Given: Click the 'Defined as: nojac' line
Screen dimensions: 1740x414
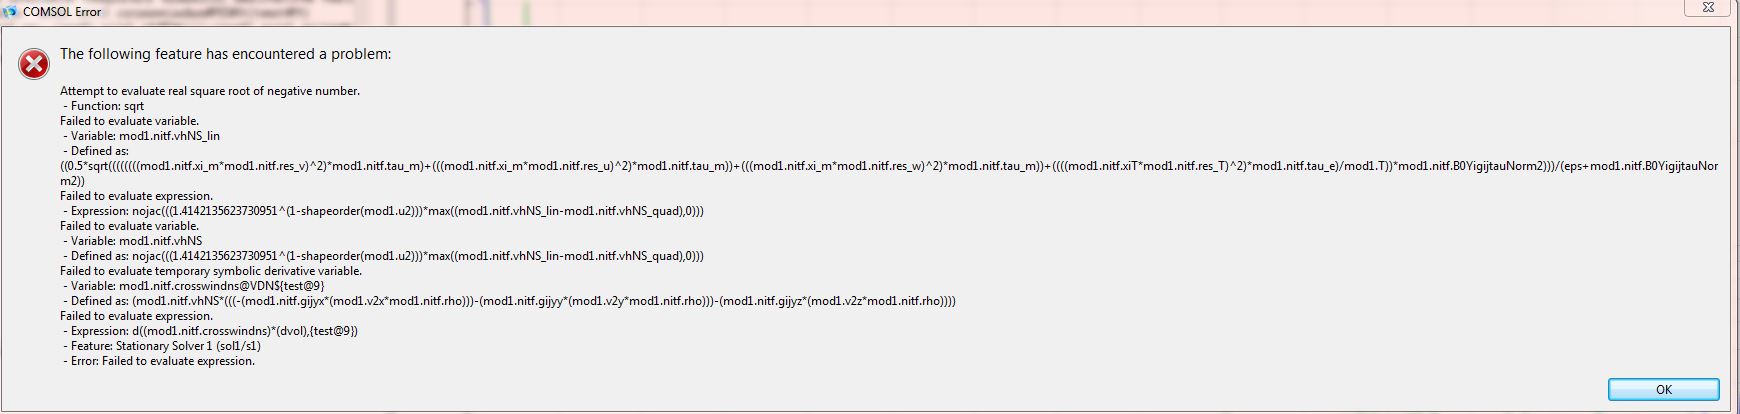Looking at the screenshot, I should (384, 256).
